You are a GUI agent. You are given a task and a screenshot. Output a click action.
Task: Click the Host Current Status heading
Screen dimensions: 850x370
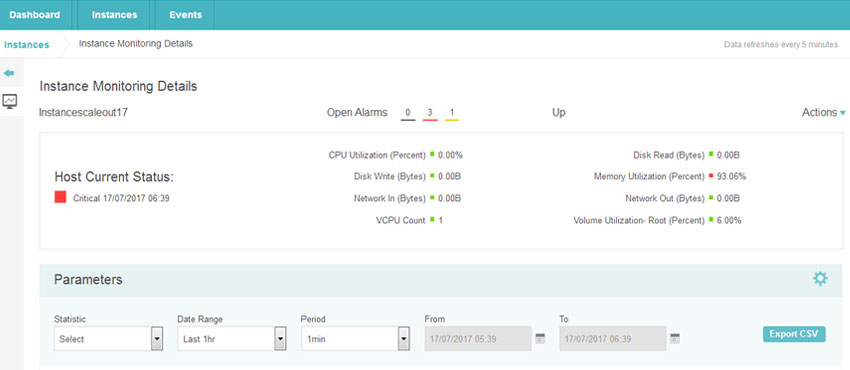click(114, 177)
